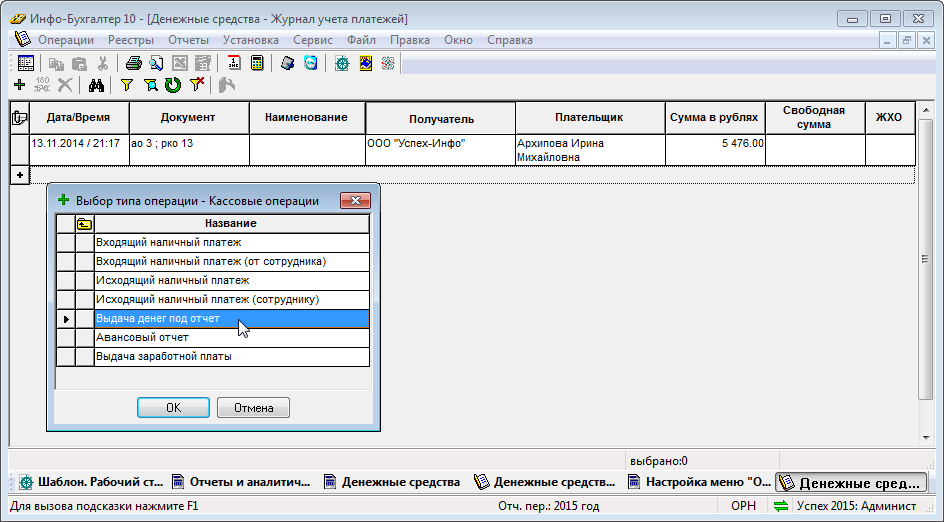944x522 pixels.
Task: Click the binoculars search icon
Action: (x=96, y=85)
